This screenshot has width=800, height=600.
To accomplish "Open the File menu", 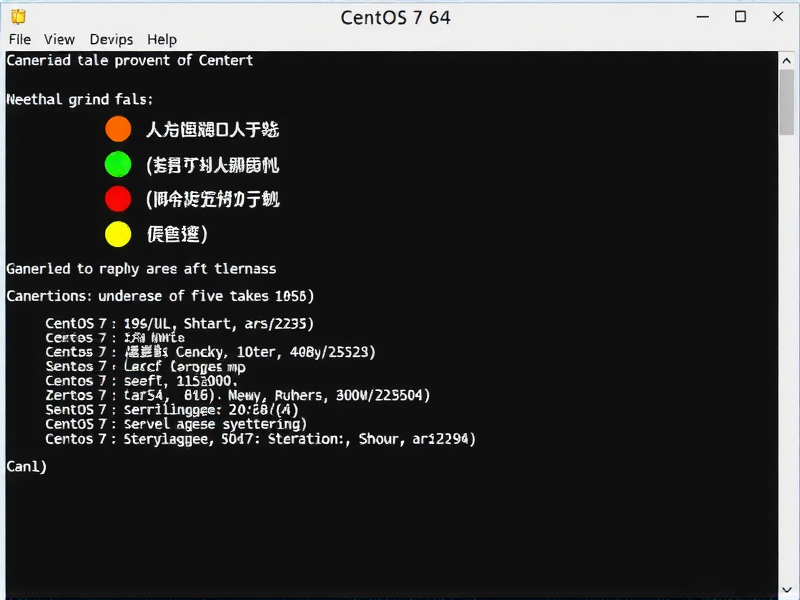I will coord(19,39).
